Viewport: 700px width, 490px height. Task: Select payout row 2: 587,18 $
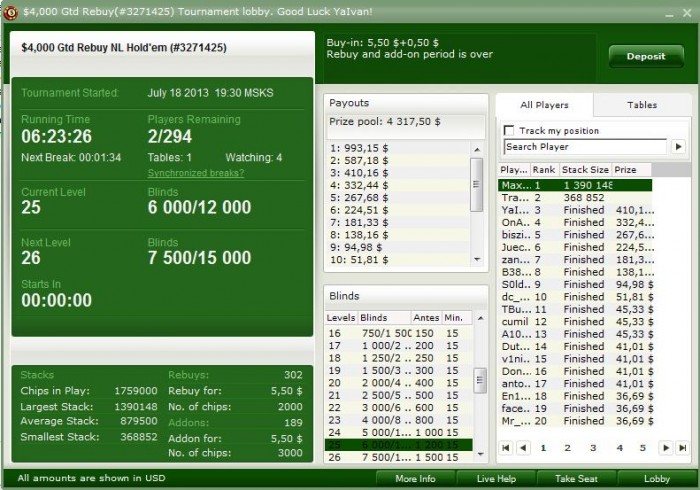(398, 161)
